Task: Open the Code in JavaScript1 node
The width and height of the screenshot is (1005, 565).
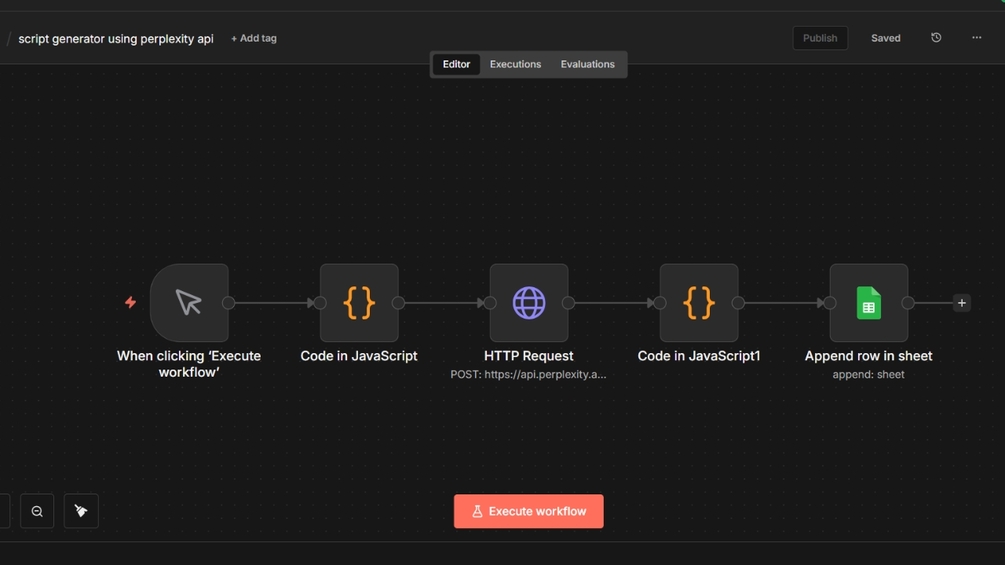Action: [x=699, y=302]
